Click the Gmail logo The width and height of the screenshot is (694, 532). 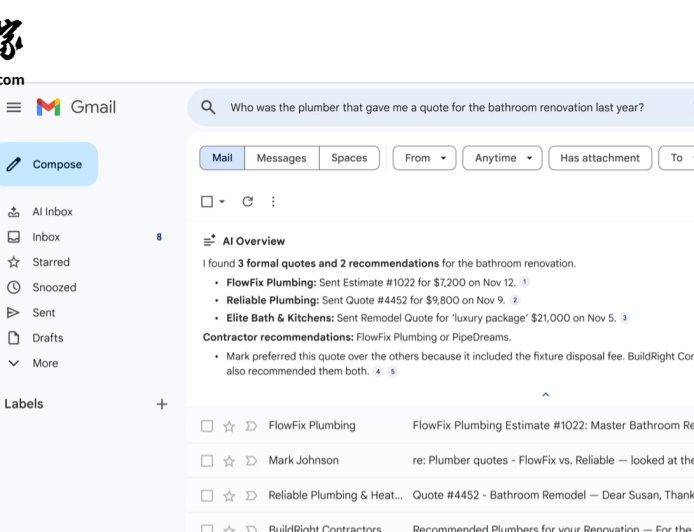76,107
